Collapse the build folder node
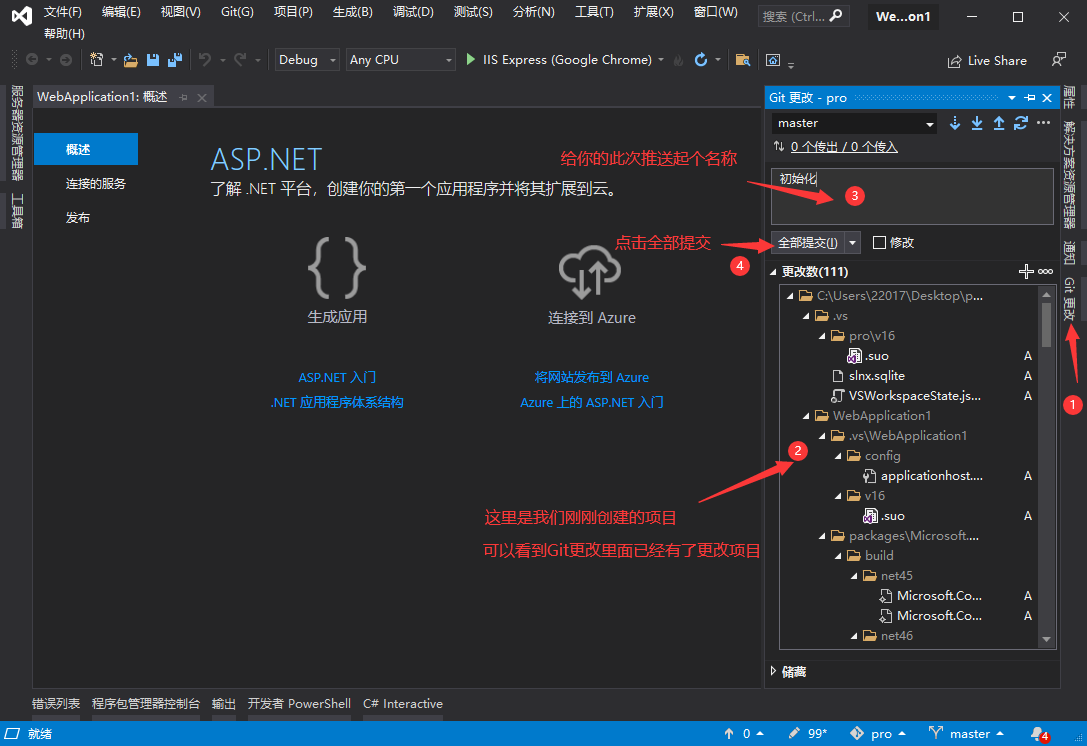 pos(838,556)
